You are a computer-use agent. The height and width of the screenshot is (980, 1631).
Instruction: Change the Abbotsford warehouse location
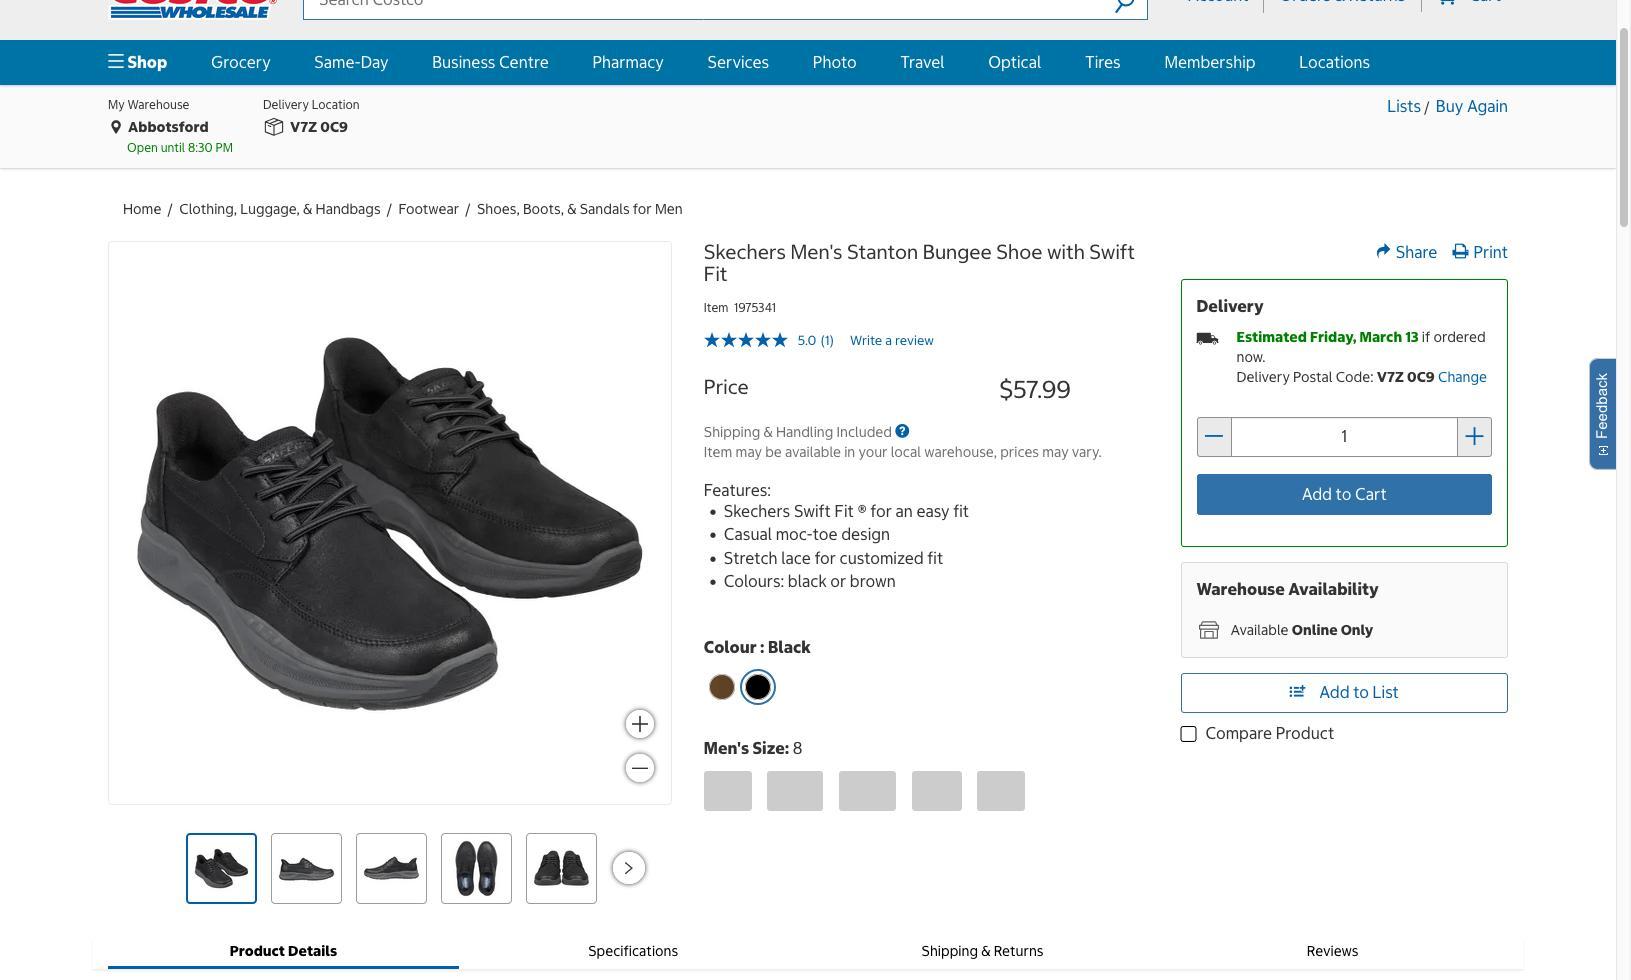click(167, 127)
